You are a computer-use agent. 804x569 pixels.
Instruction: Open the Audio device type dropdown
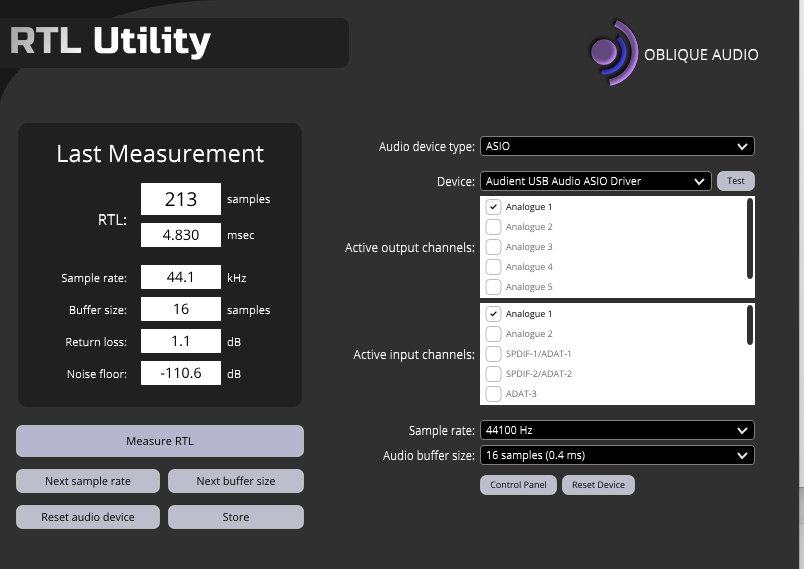point(617,146)
